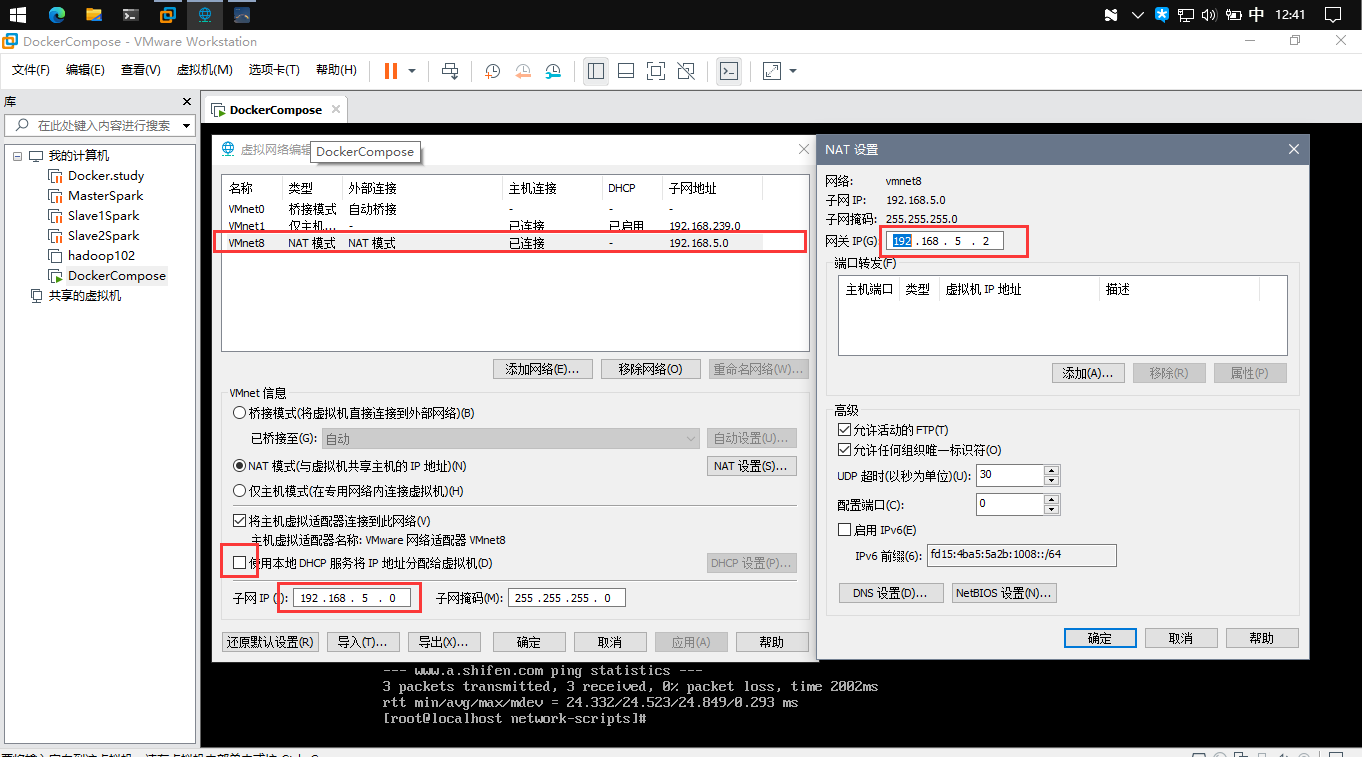Close the DockerCompose tab
This screenshot has width=1362, height=757.
coord(336,110)
